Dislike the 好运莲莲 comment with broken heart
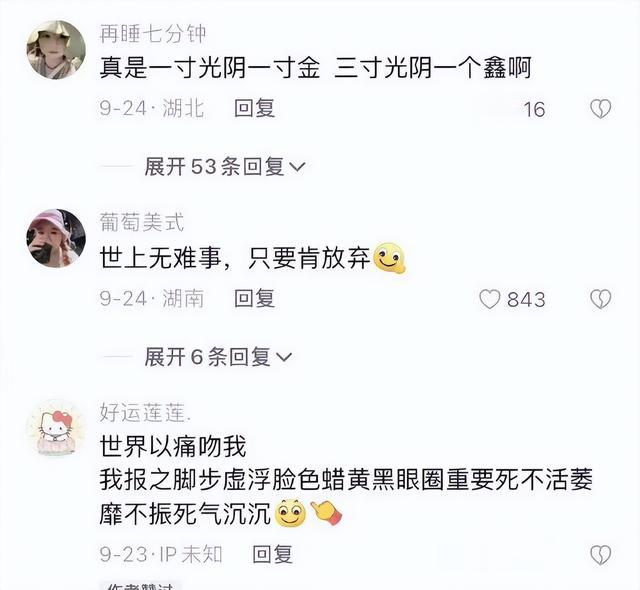Screen dimensions: 640x590 (x=600, y=555)
